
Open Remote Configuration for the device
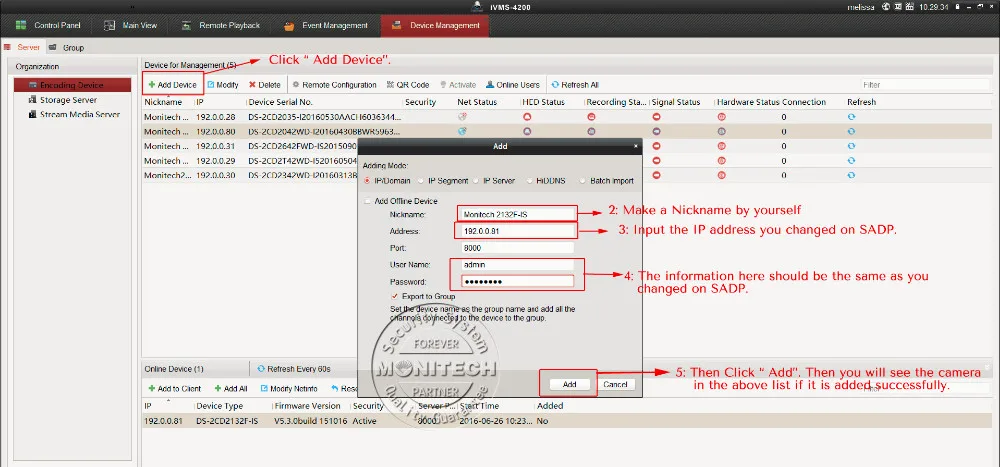[334, 85]
